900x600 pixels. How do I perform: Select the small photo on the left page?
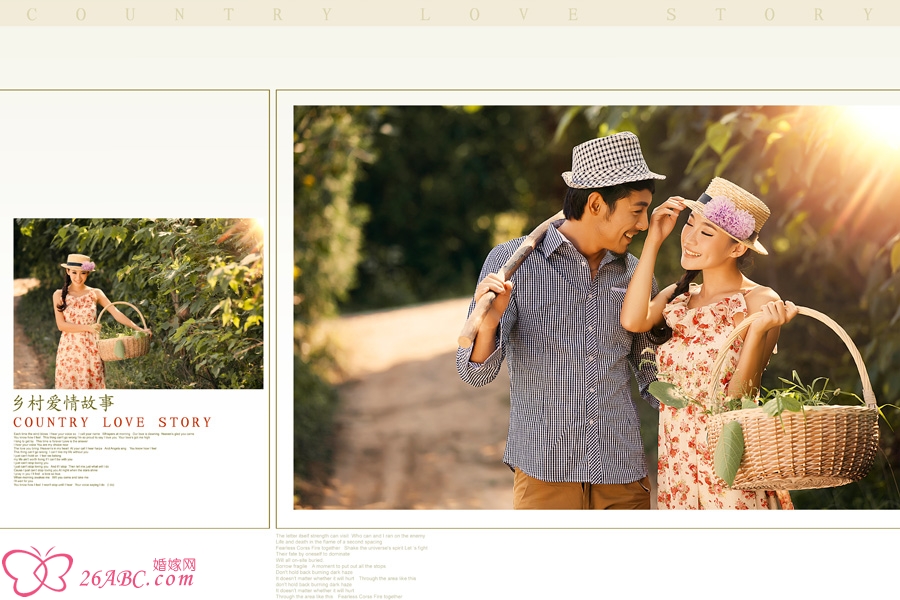pos(138,304)
